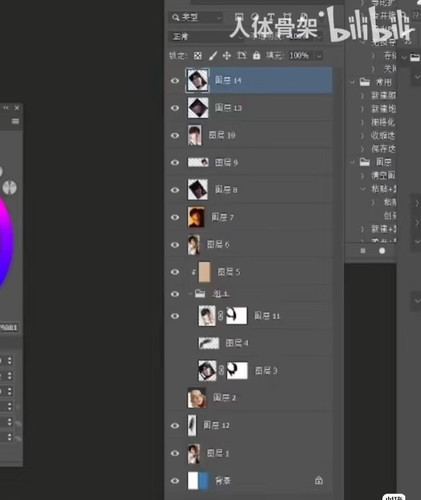The width and height of the screenshot is (421, 500).
Task: Toggle lock transparent pixels checkerboard icon
Action: pos(198,56)
